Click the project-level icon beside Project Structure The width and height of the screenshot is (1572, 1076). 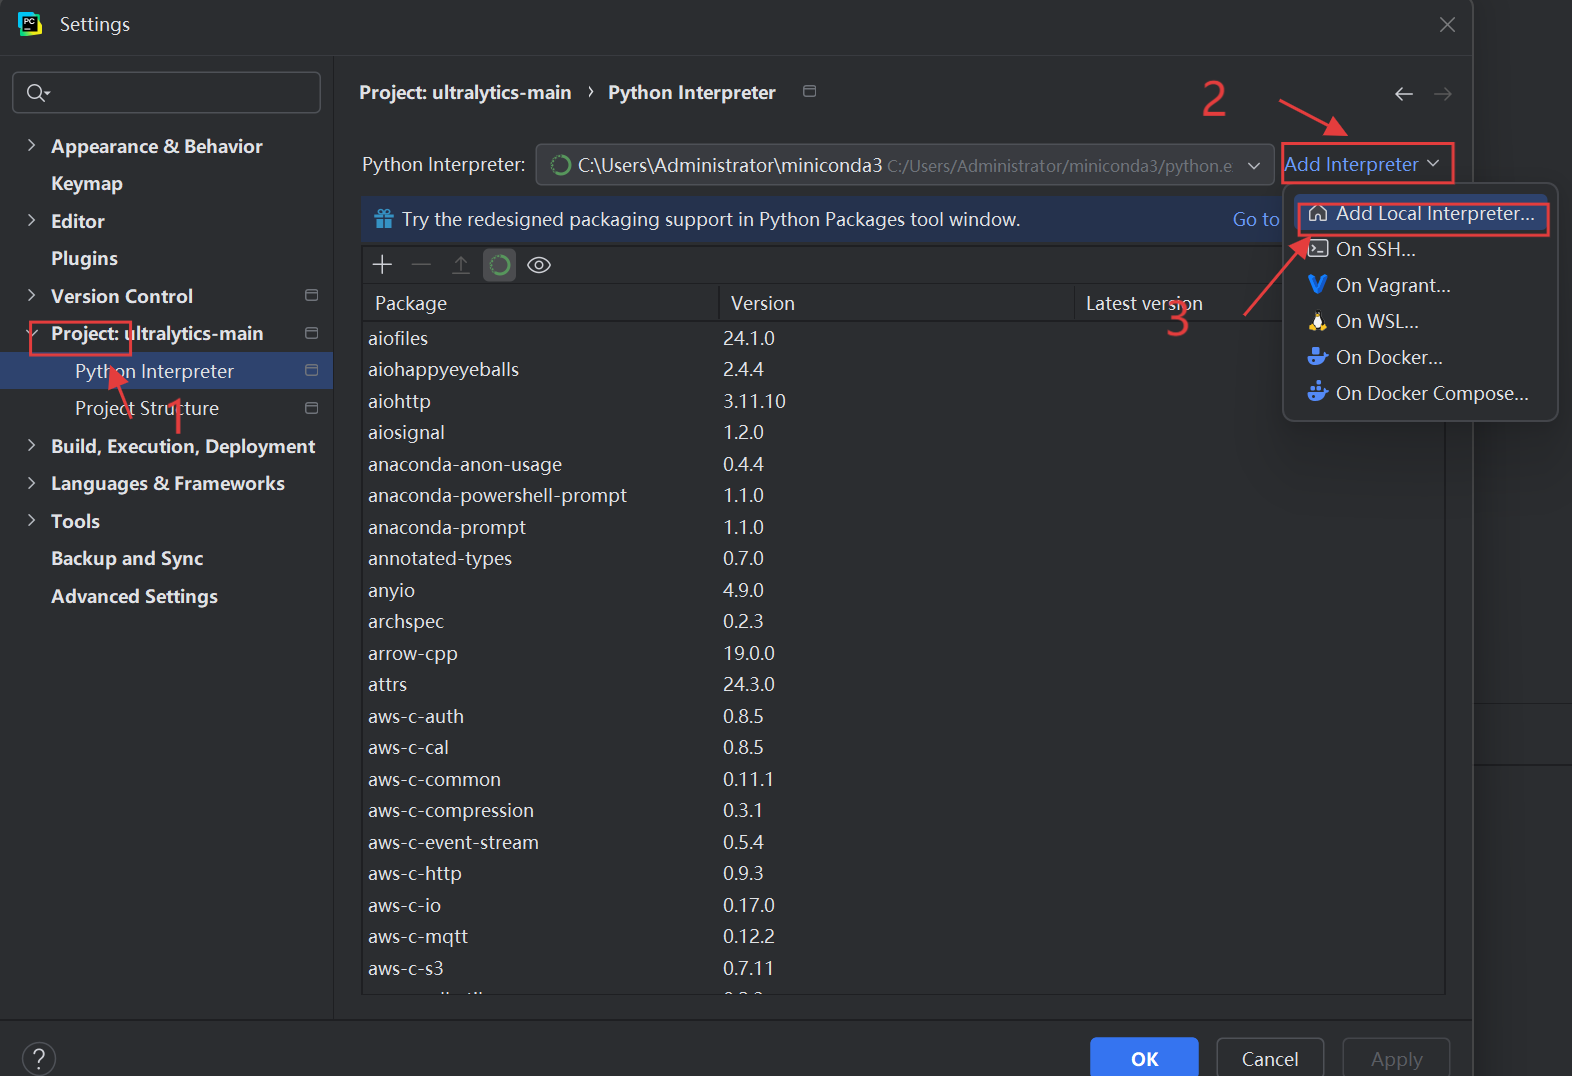tap(311, 408)
